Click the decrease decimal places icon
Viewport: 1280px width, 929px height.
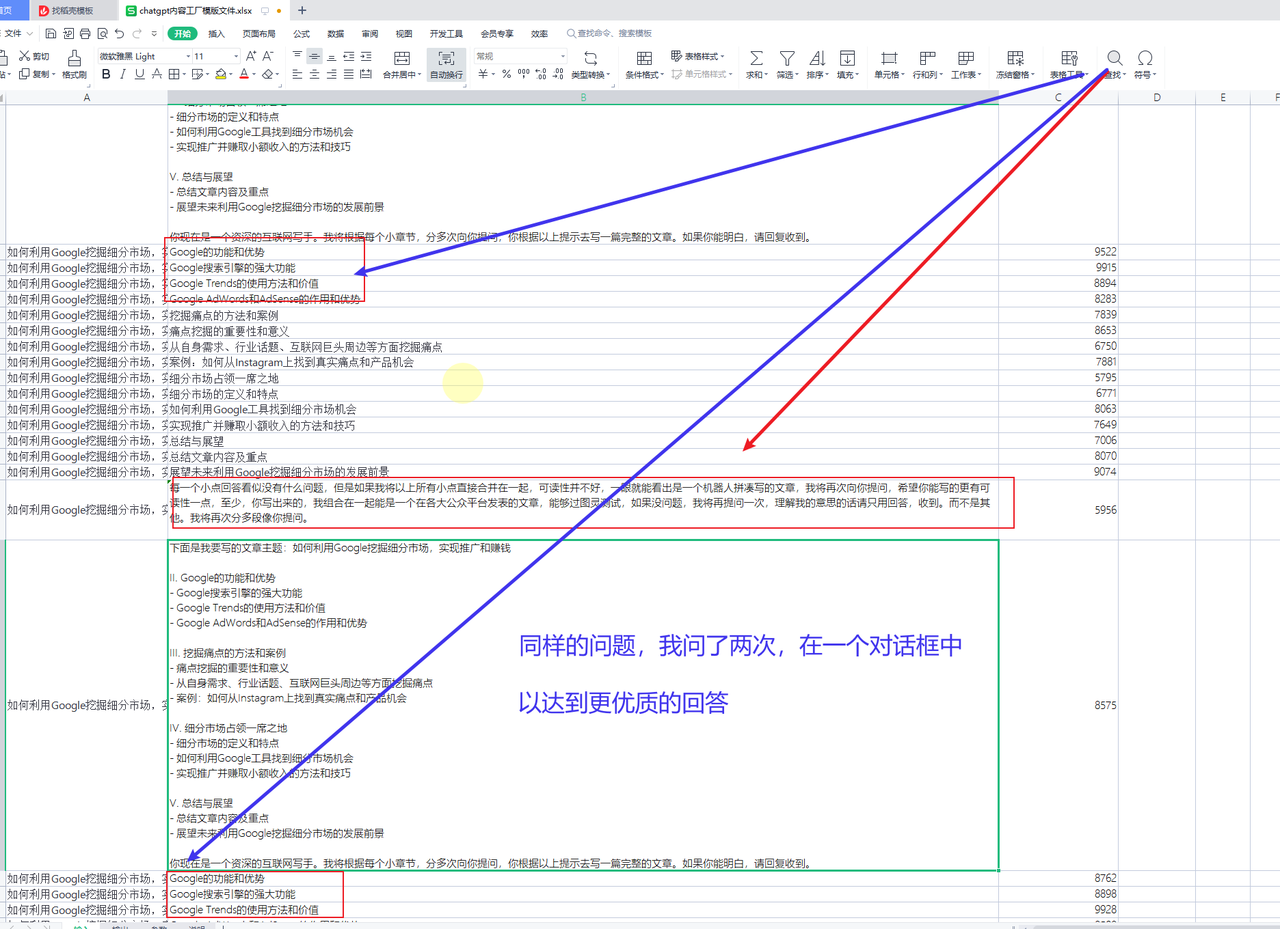tap(559, 74)
